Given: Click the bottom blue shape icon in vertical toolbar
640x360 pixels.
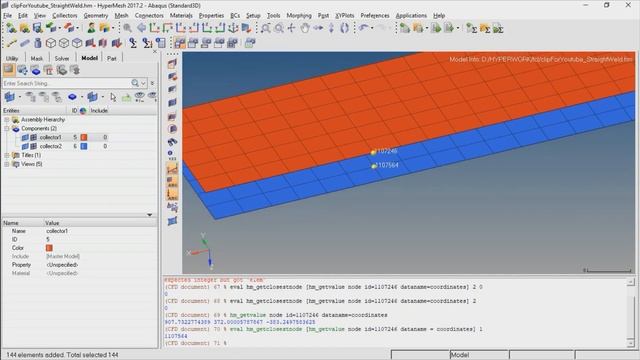Looking at the screenshot, I should (x=172, y=221).
